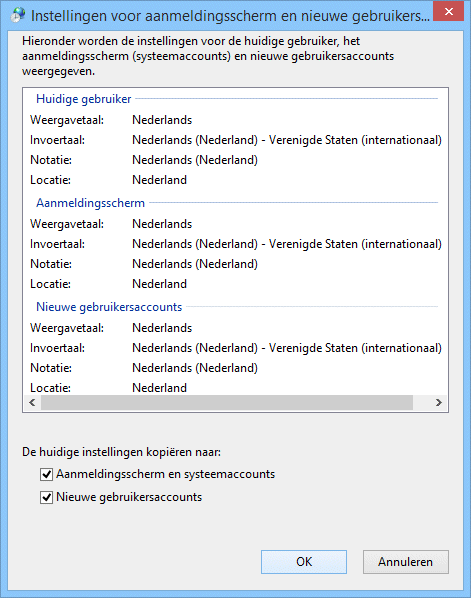Image resolution: width=471 pixels, height=598 pixels.
Task: Click the right arrow of horizontal scrollbar
Action: [439, 402]
